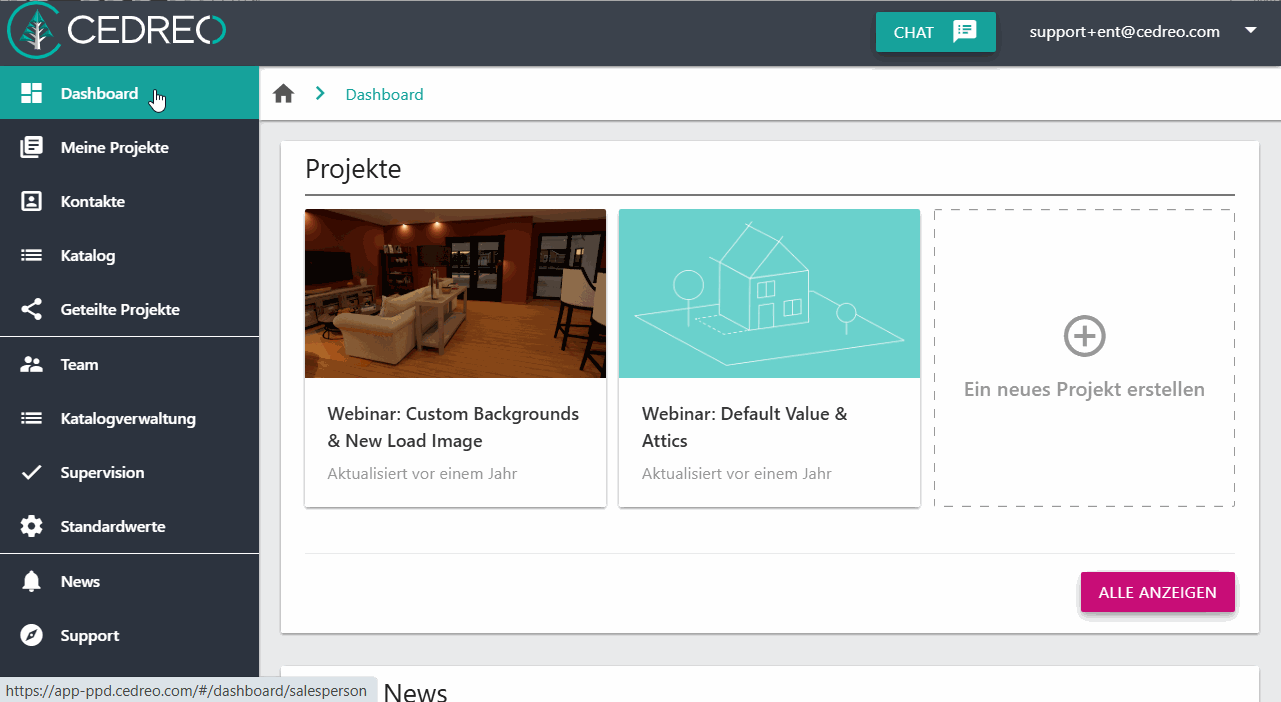Click the Support compass icon

point(32,635)
